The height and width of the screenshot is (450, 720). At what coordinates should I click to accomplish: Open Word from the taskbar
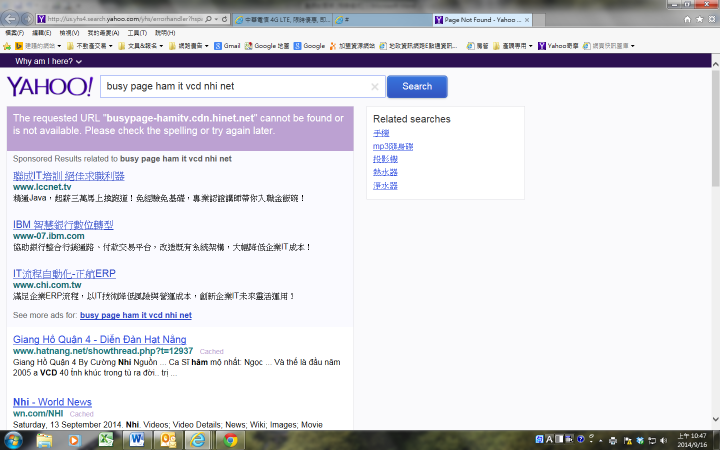tap(137, 441)
